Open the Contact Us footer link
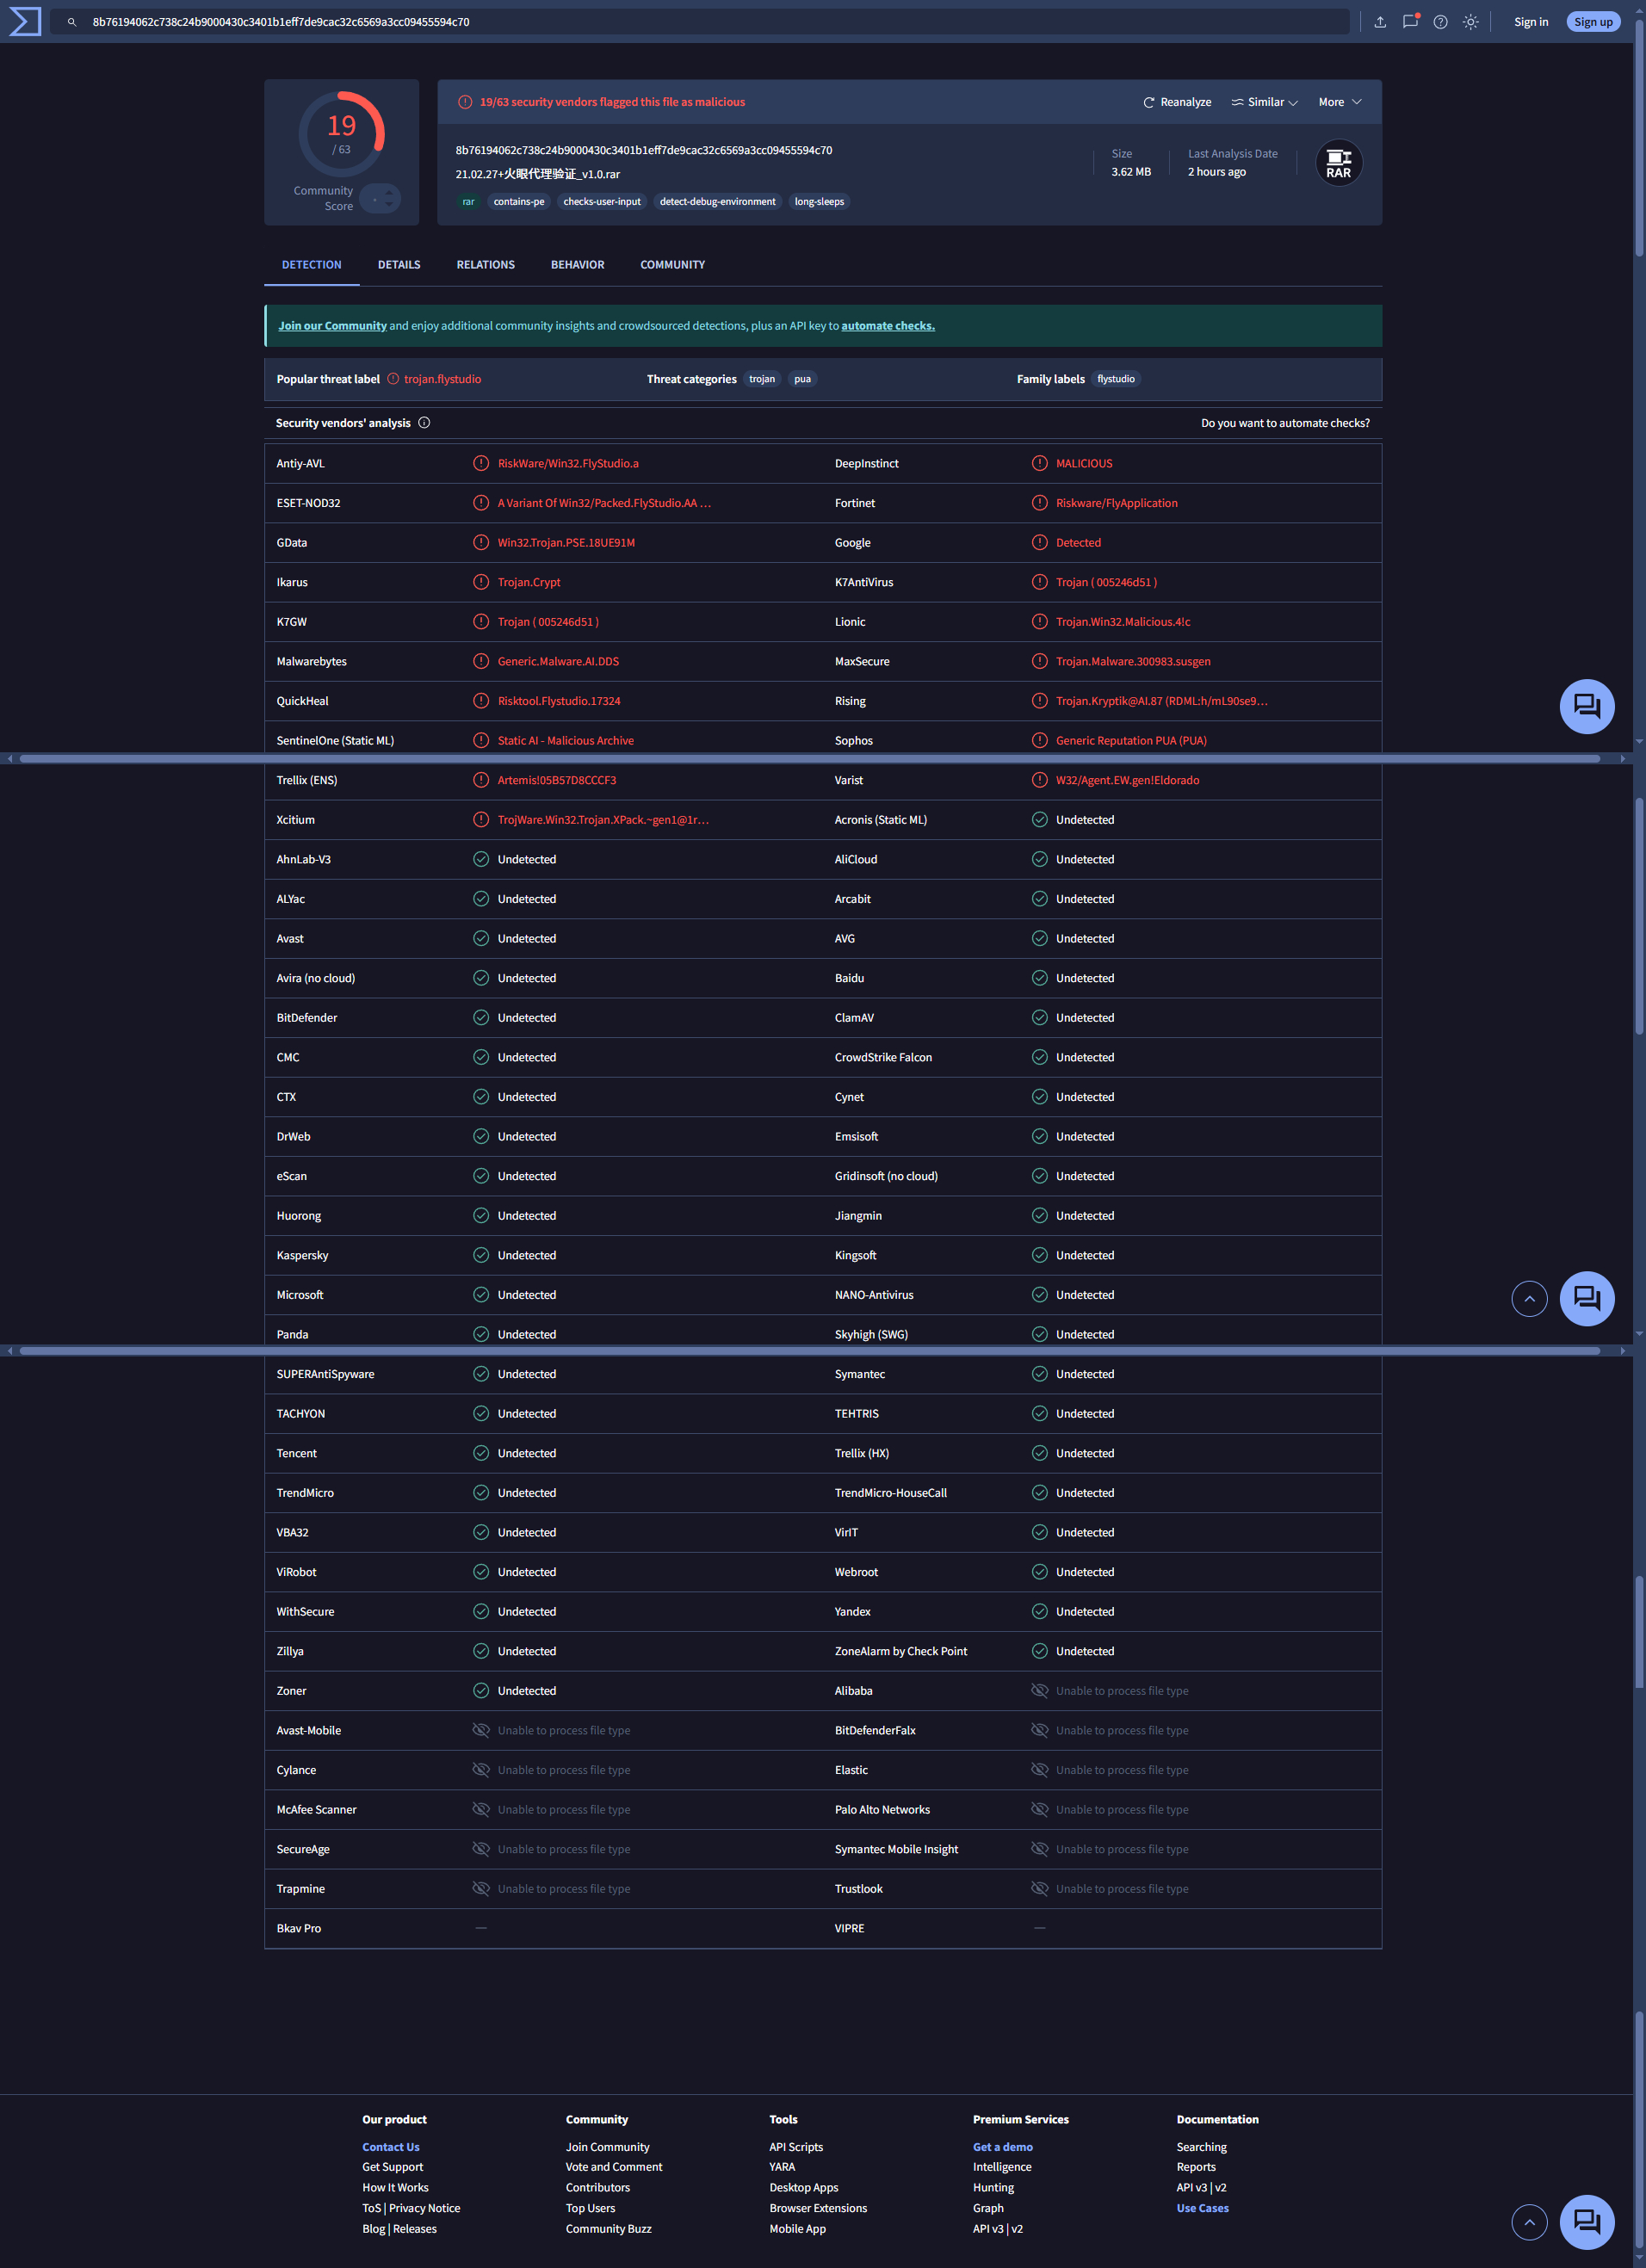Image resolution: width=1646 pixels, height=2268 pixels. point(391,2147)
